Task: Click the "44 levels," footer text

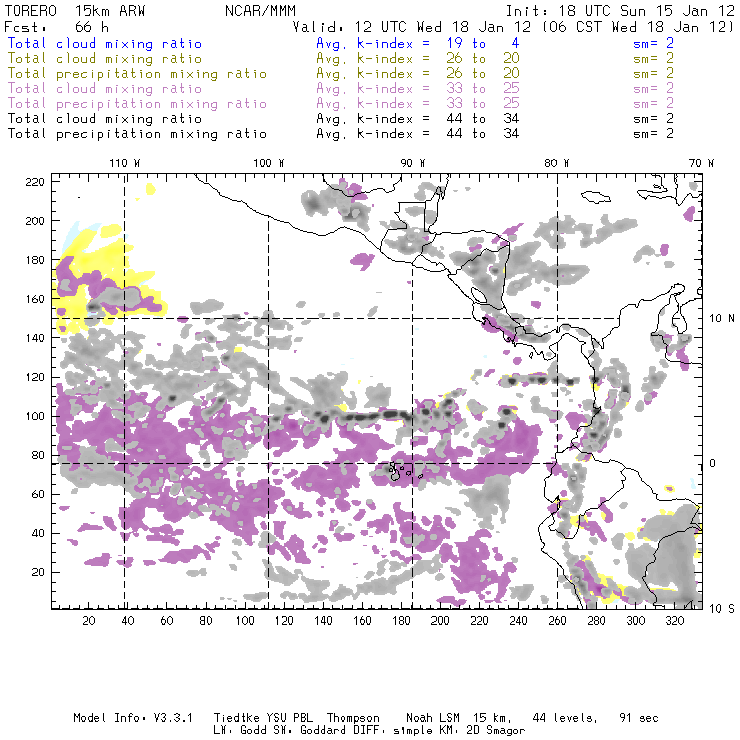Action: click(565, 718)
